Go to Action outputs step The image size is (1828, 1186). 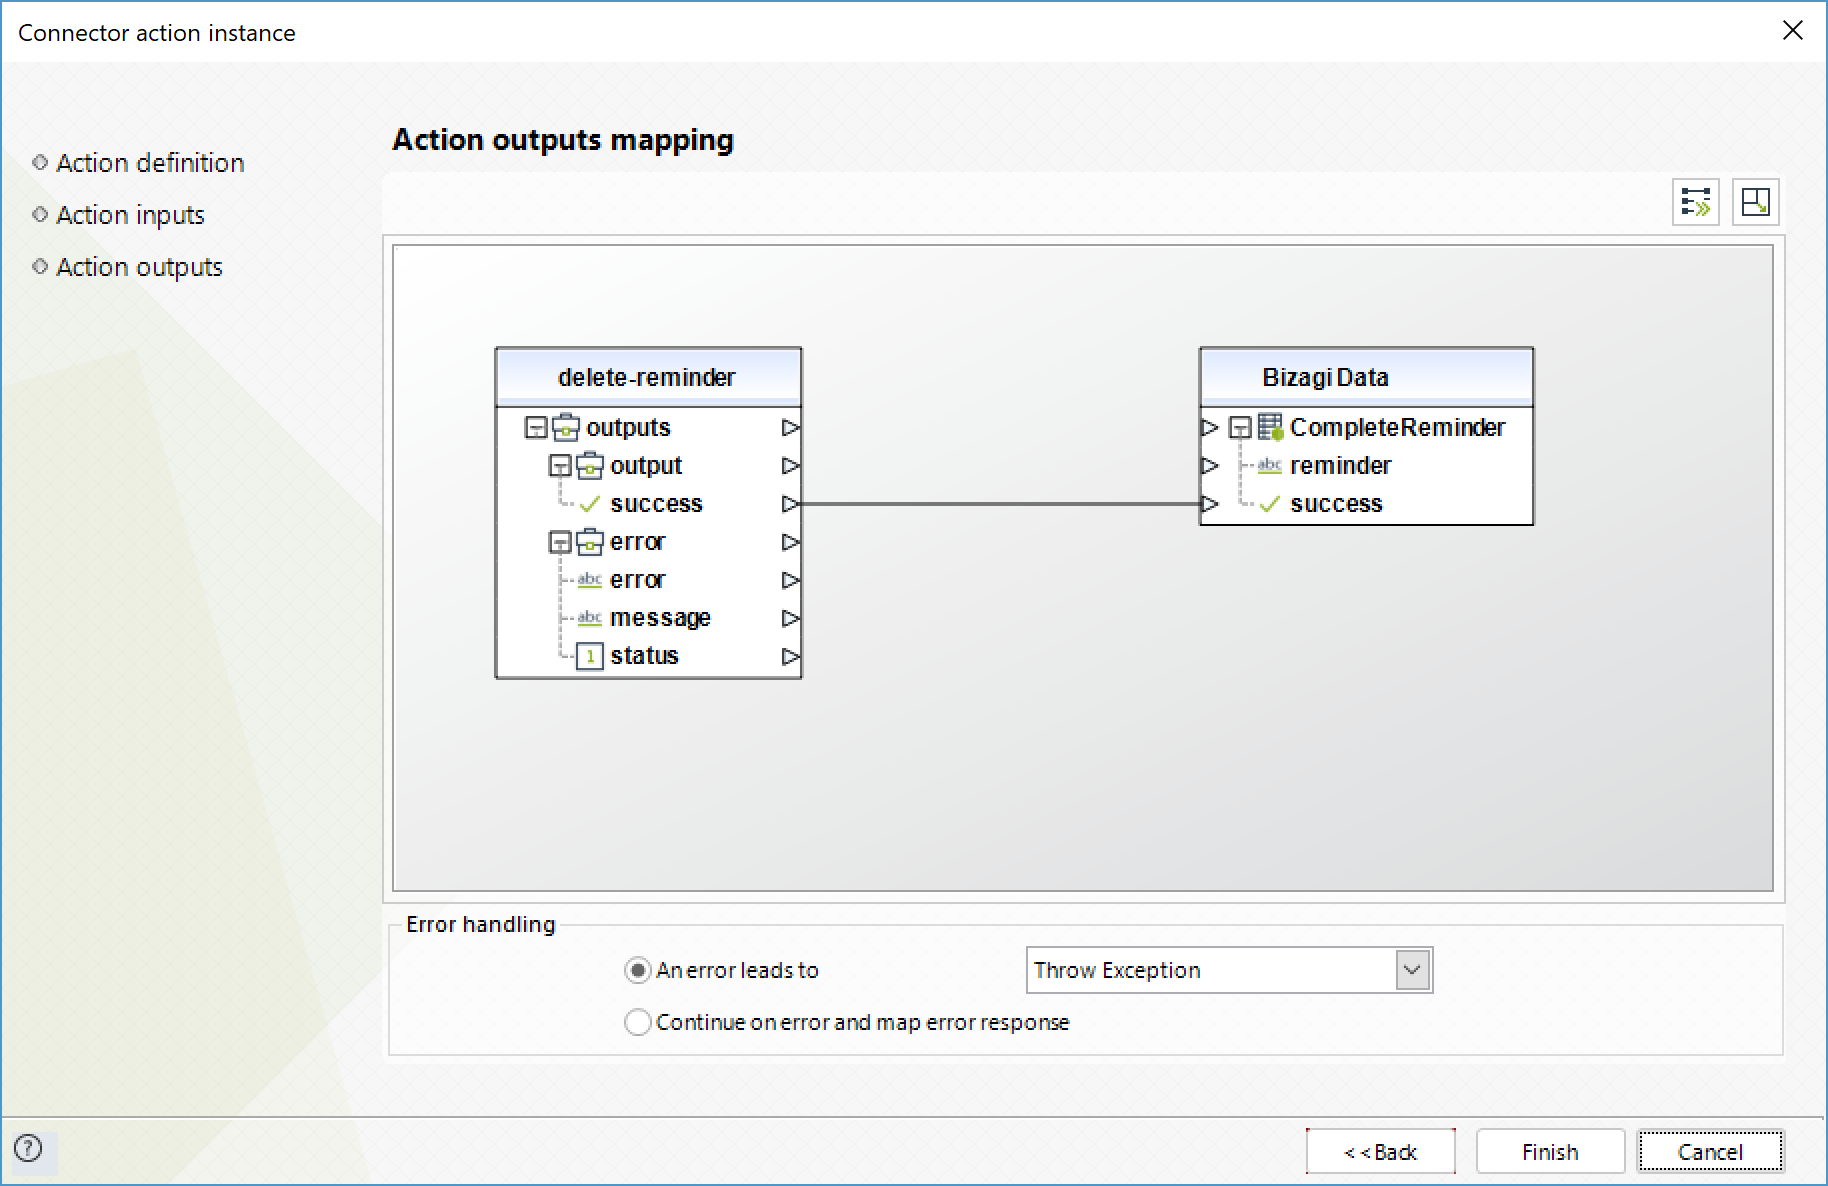[139, 267]
